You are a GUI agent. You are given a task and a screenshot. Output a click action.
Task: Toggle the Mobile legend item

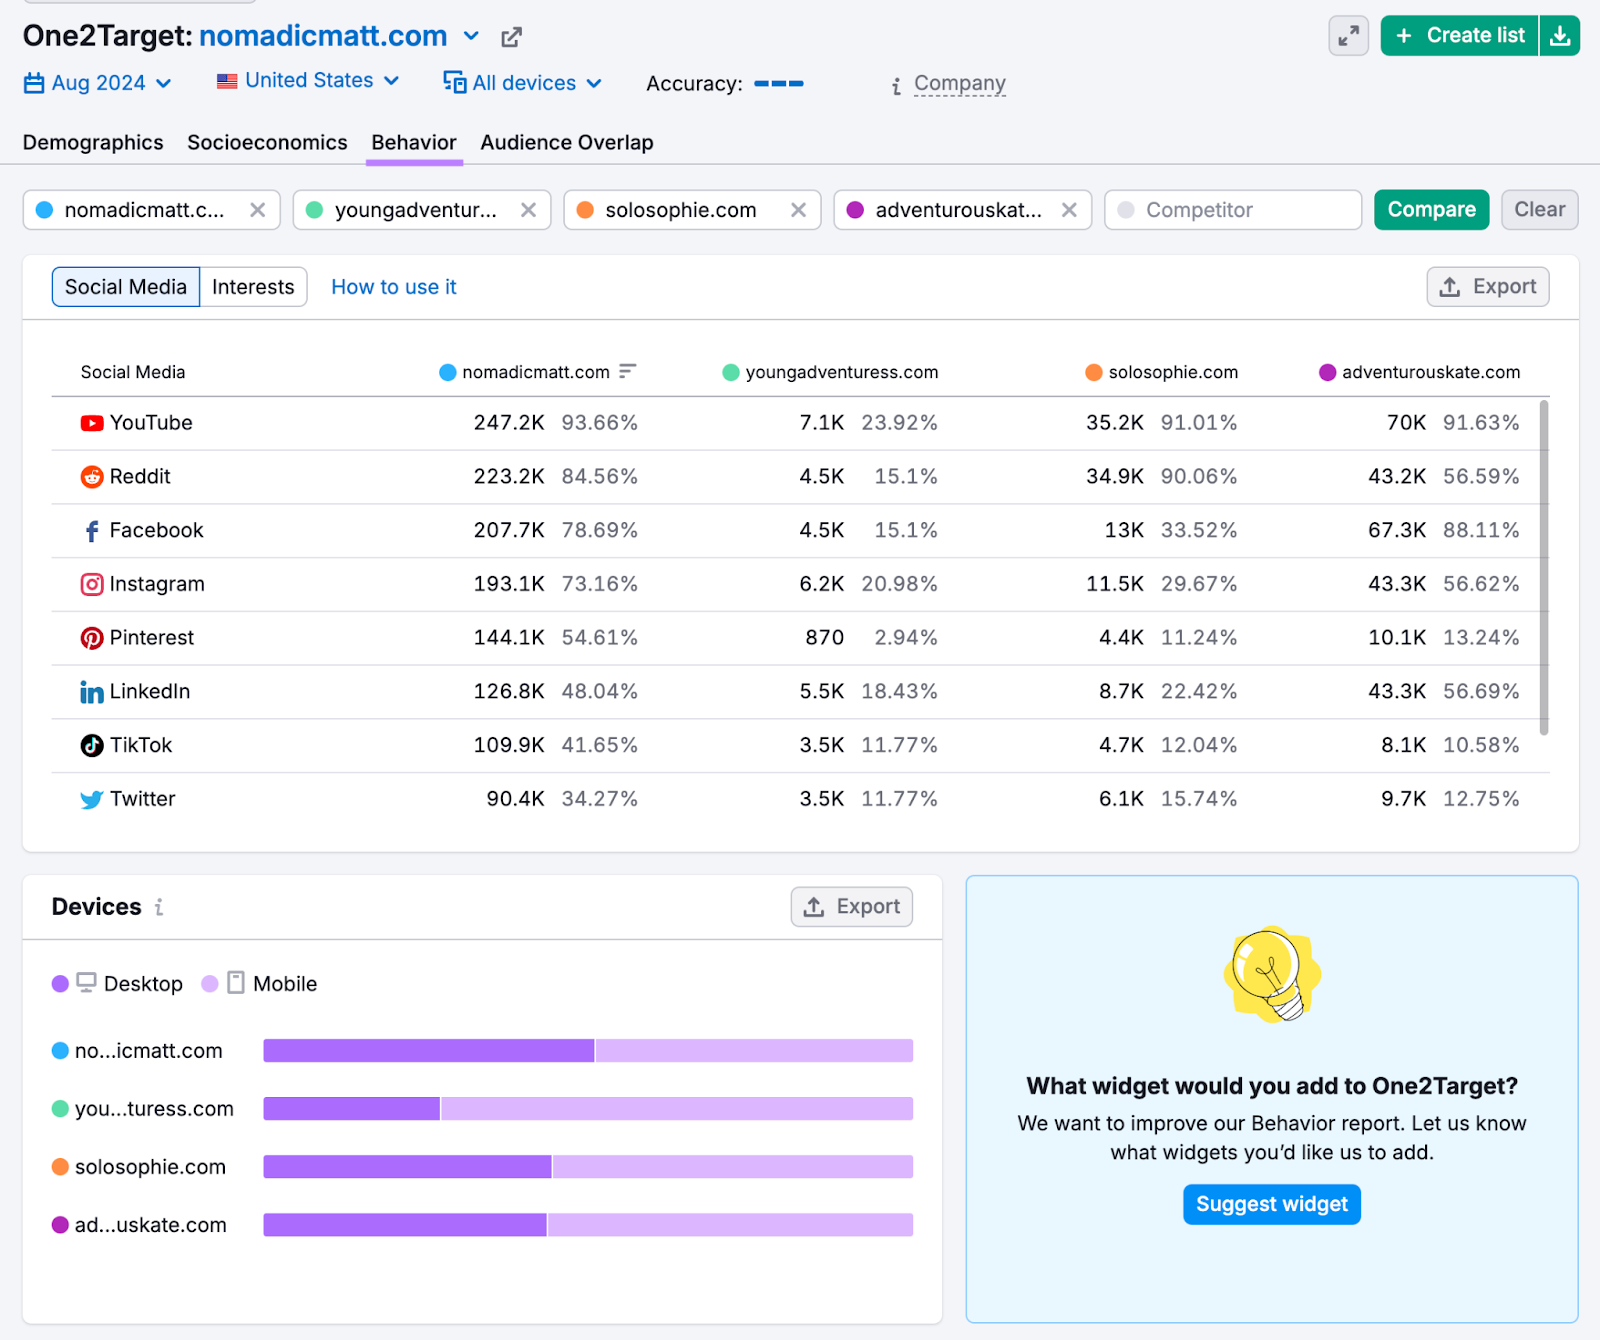[x=260, y=984]
